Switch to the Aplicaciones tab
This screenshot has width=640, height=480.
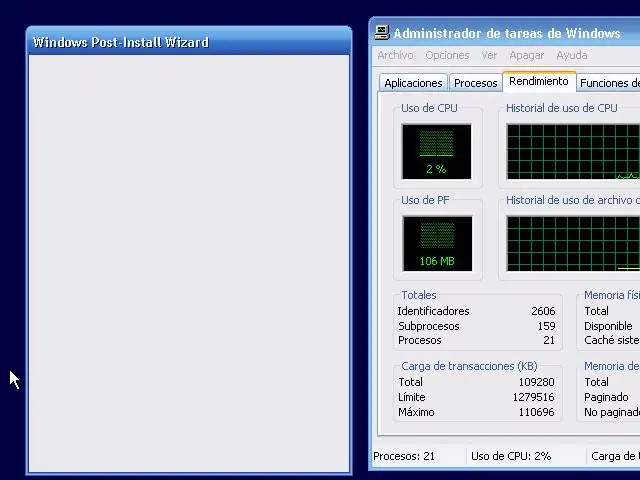413,83
